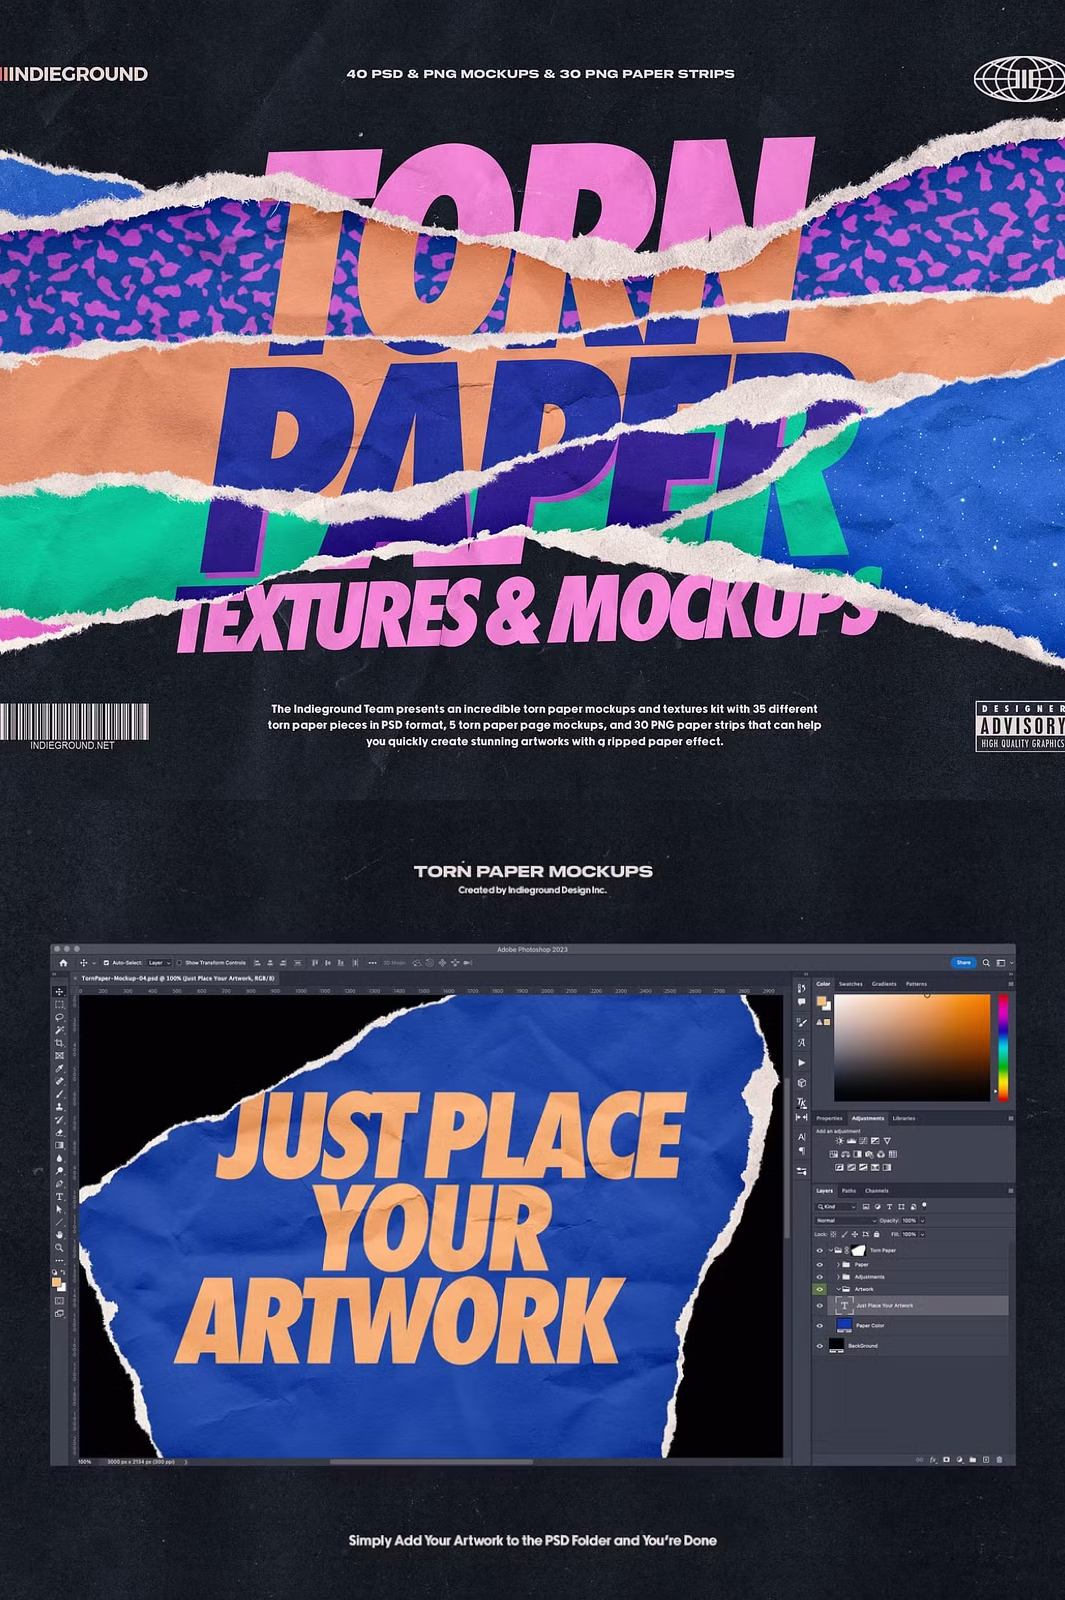The height and width of the screenshot is (1600, 1065).
Task: Enable Show Transform Controls checkbox
Action: pos(179,963)
